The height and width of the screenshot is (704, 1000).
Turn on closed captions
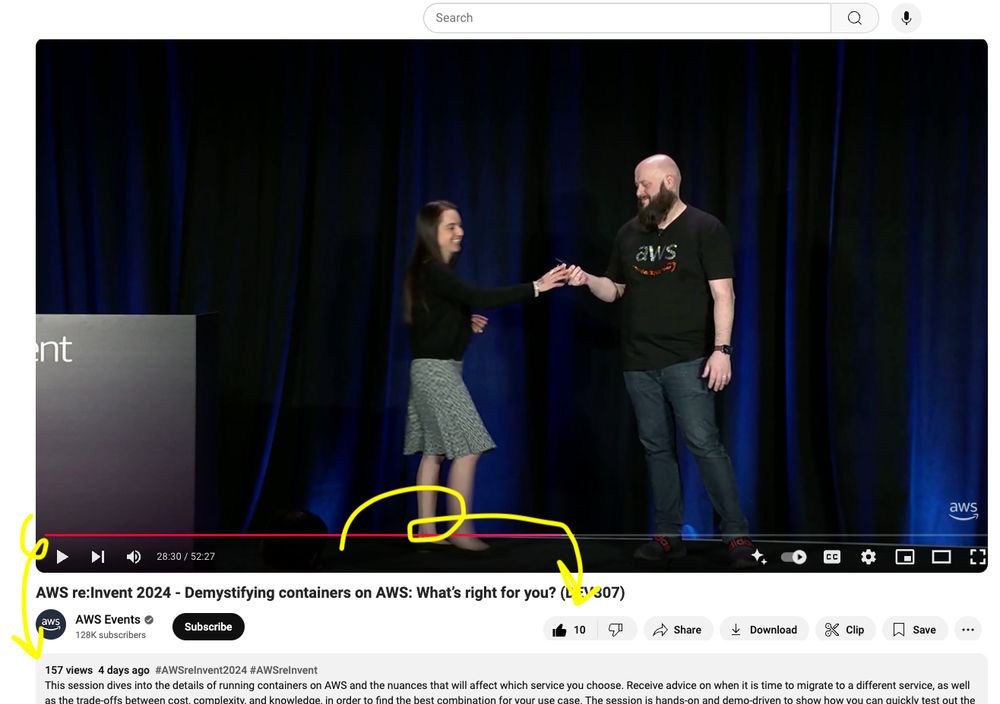pyautogui.click(x=832, y=557)
